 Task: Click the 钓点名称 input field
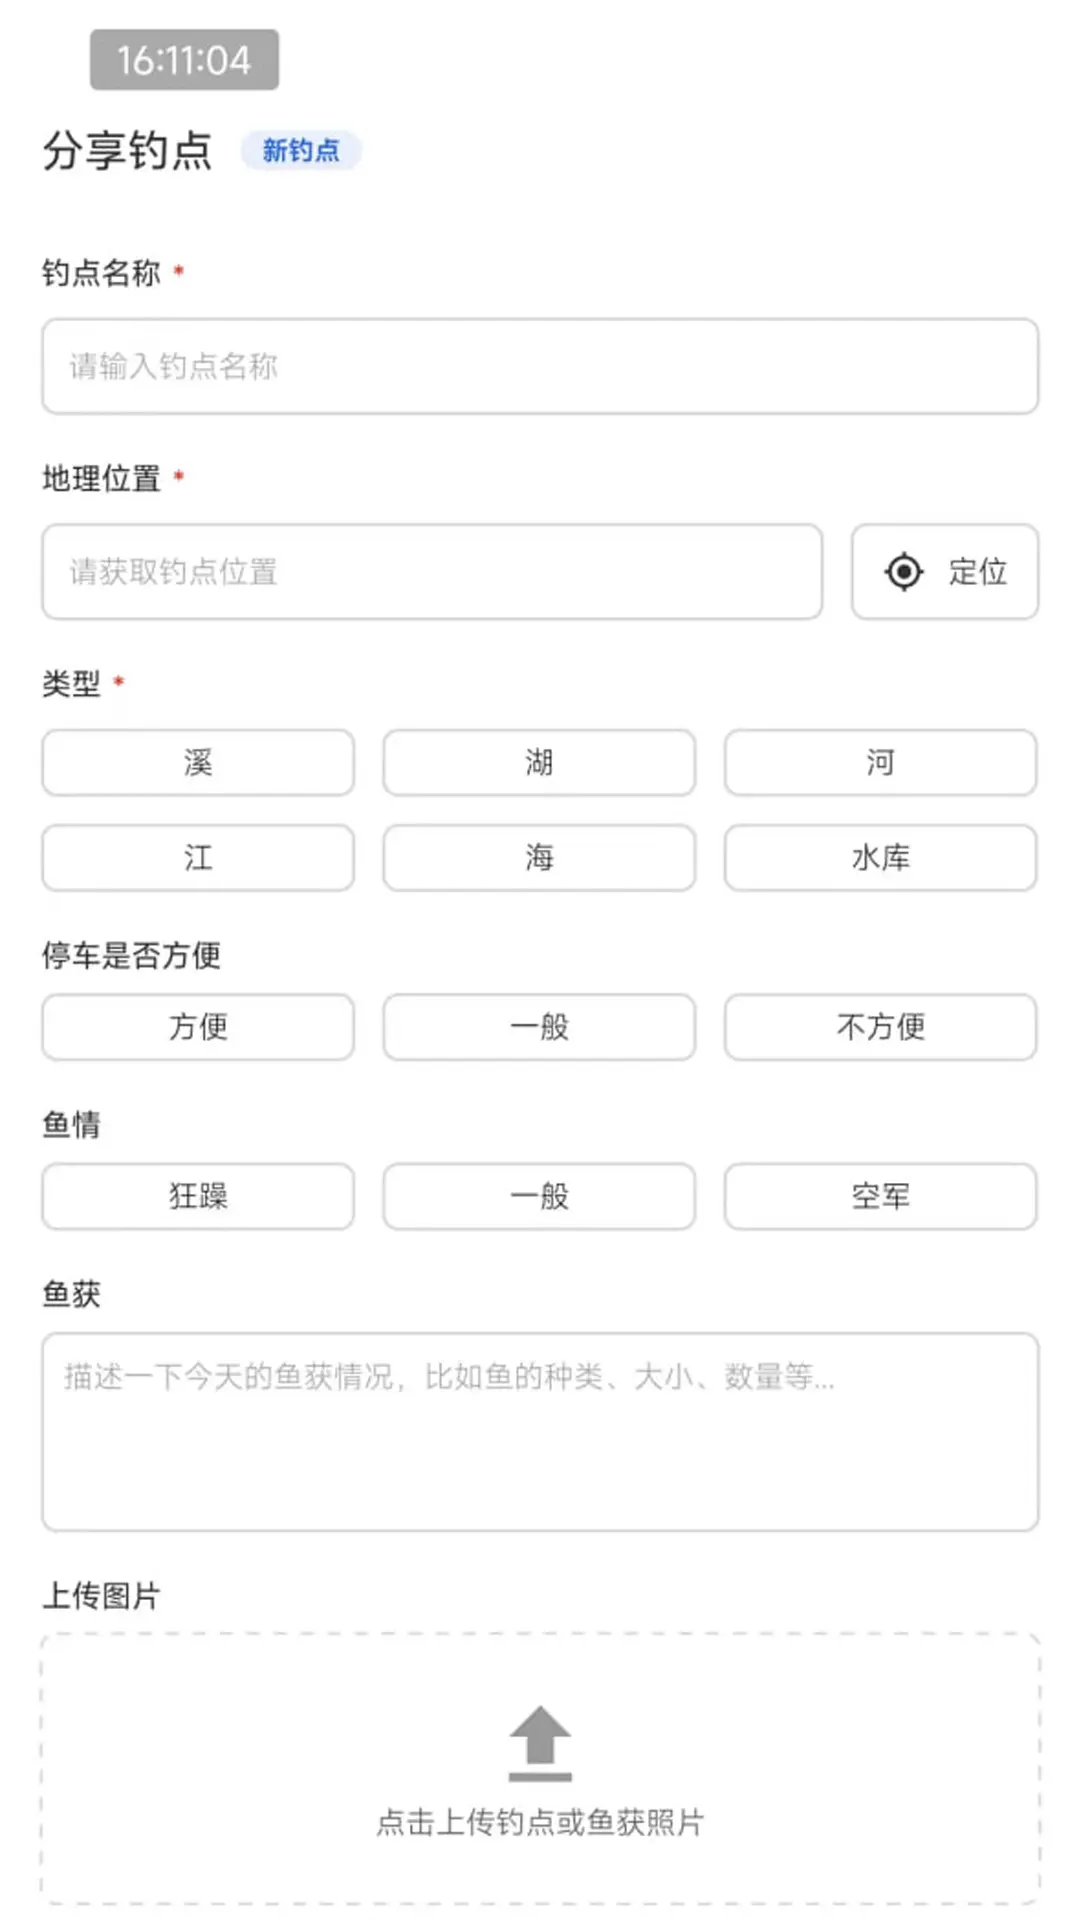(540, 366)
